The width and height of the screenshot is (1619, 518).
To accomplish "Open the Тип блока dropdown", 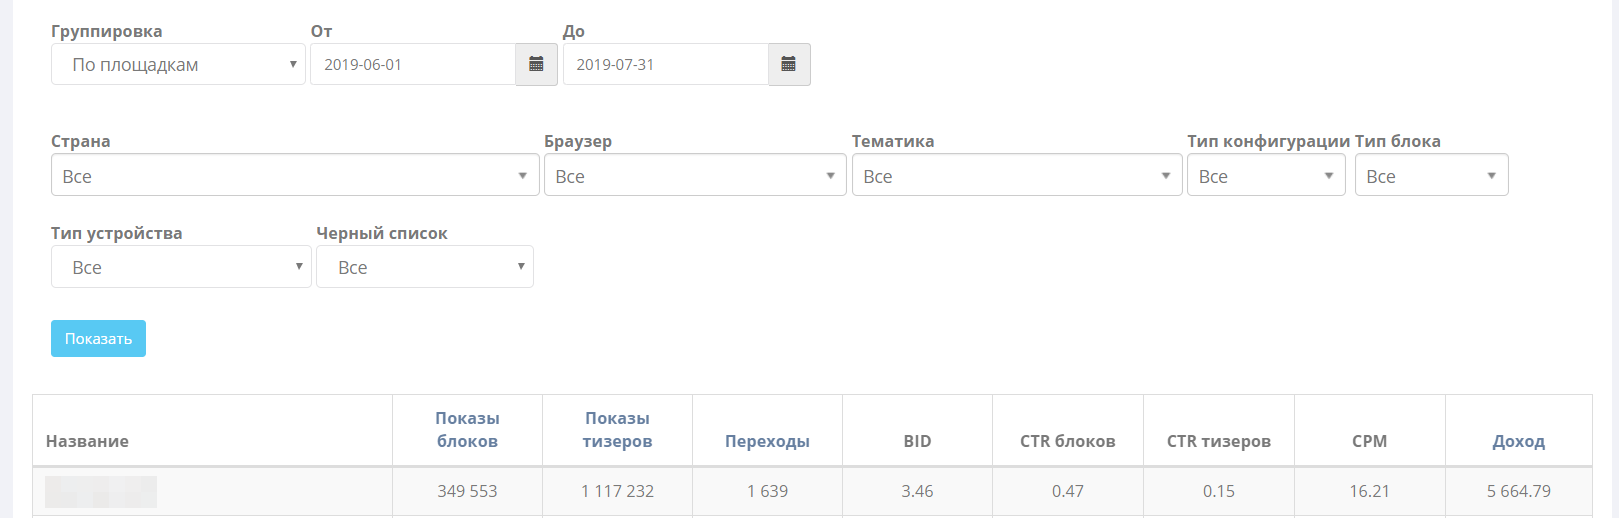I will [x=1431, y=176].
